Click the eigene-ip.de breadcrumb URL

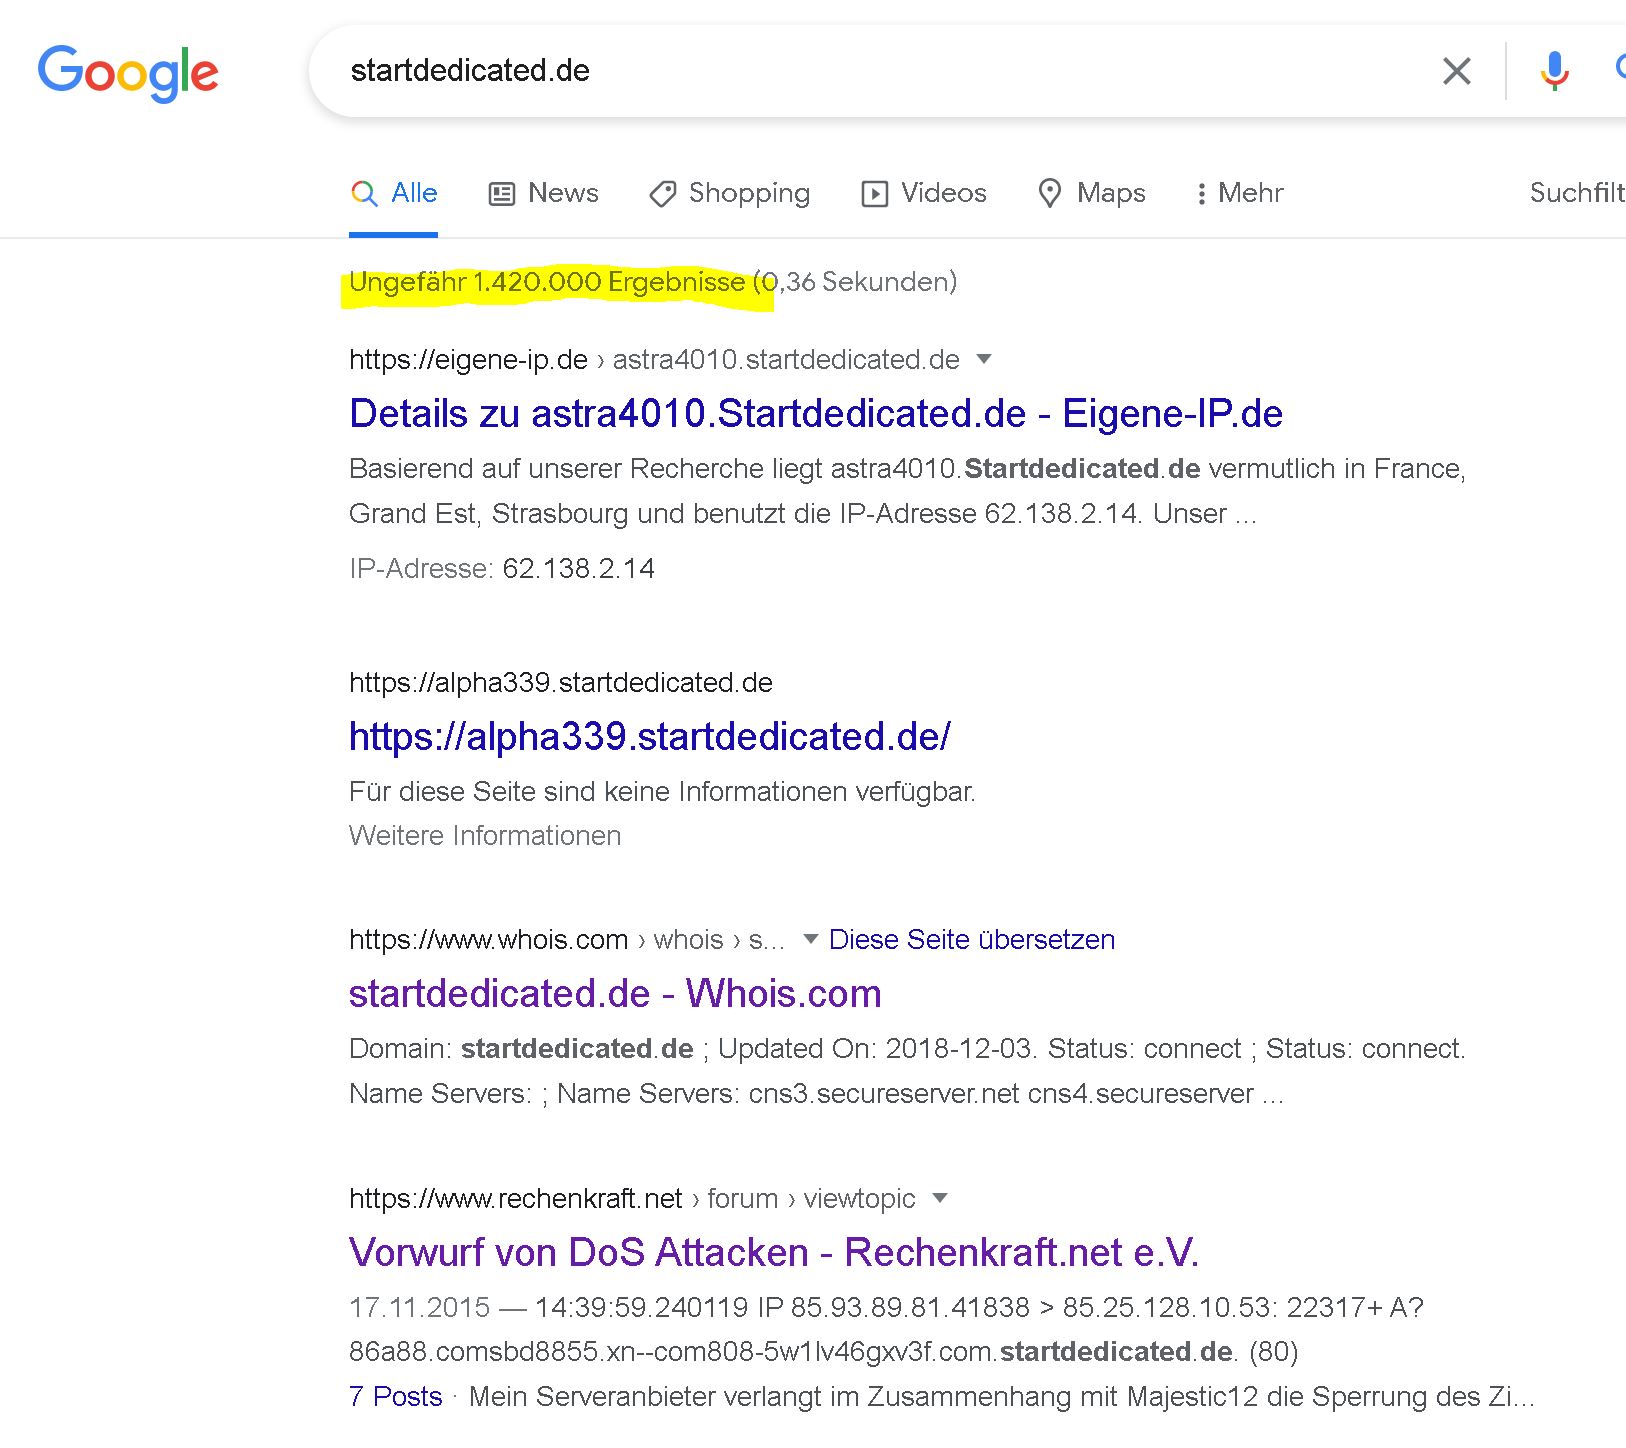pyautogui.click(x=654, y=360)
